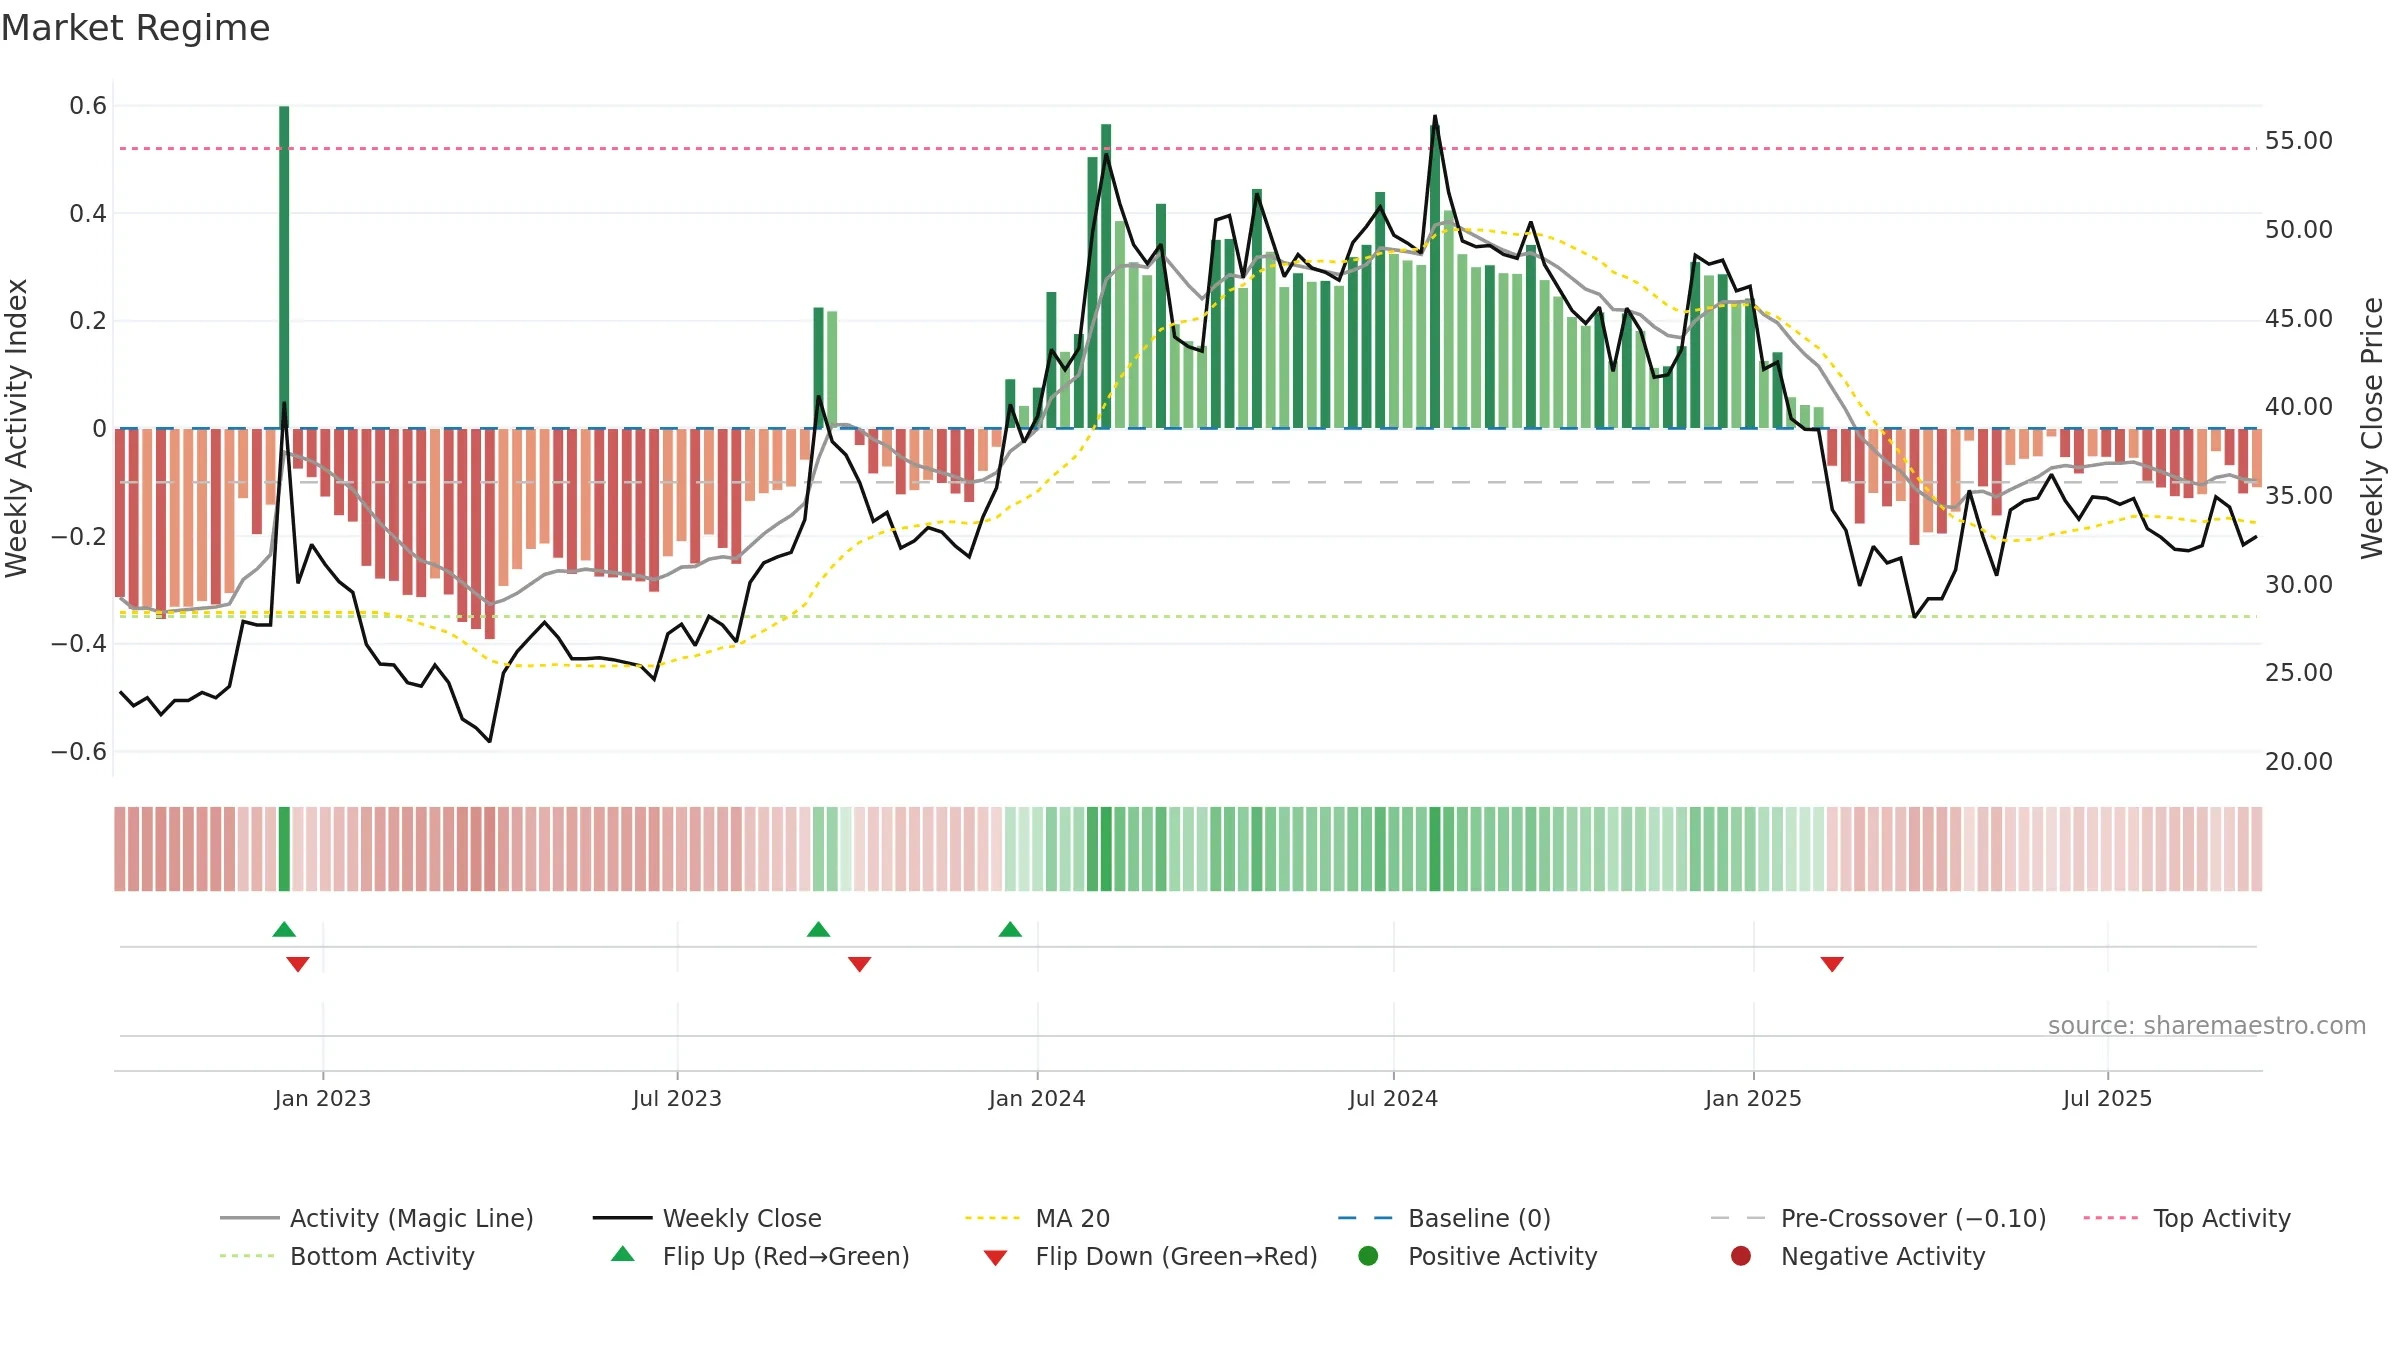Toggle Bottom Activity legend entry
The image size is (2400, 1350).
347,1256
